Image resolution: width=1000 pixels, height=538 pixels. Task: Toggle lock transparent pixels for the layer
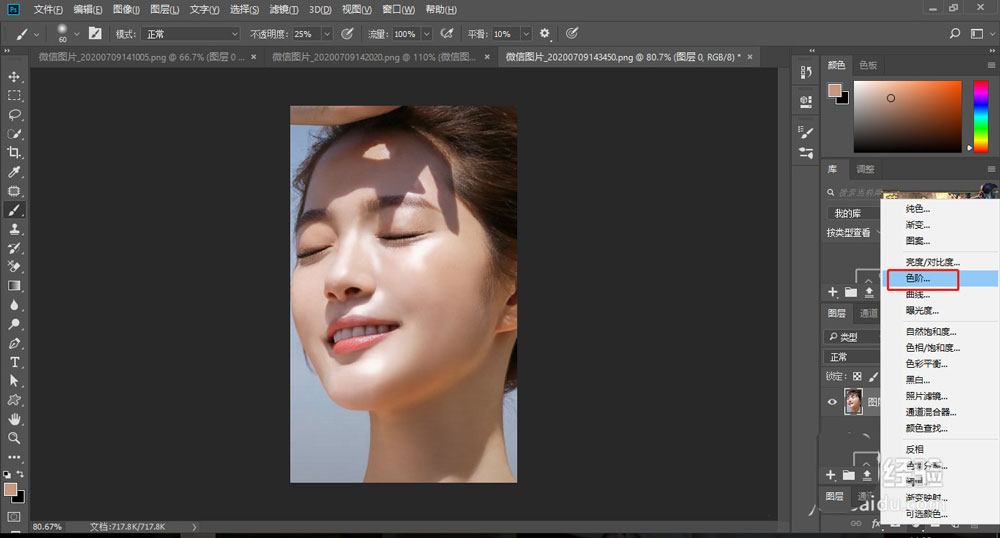click(857, 376)
